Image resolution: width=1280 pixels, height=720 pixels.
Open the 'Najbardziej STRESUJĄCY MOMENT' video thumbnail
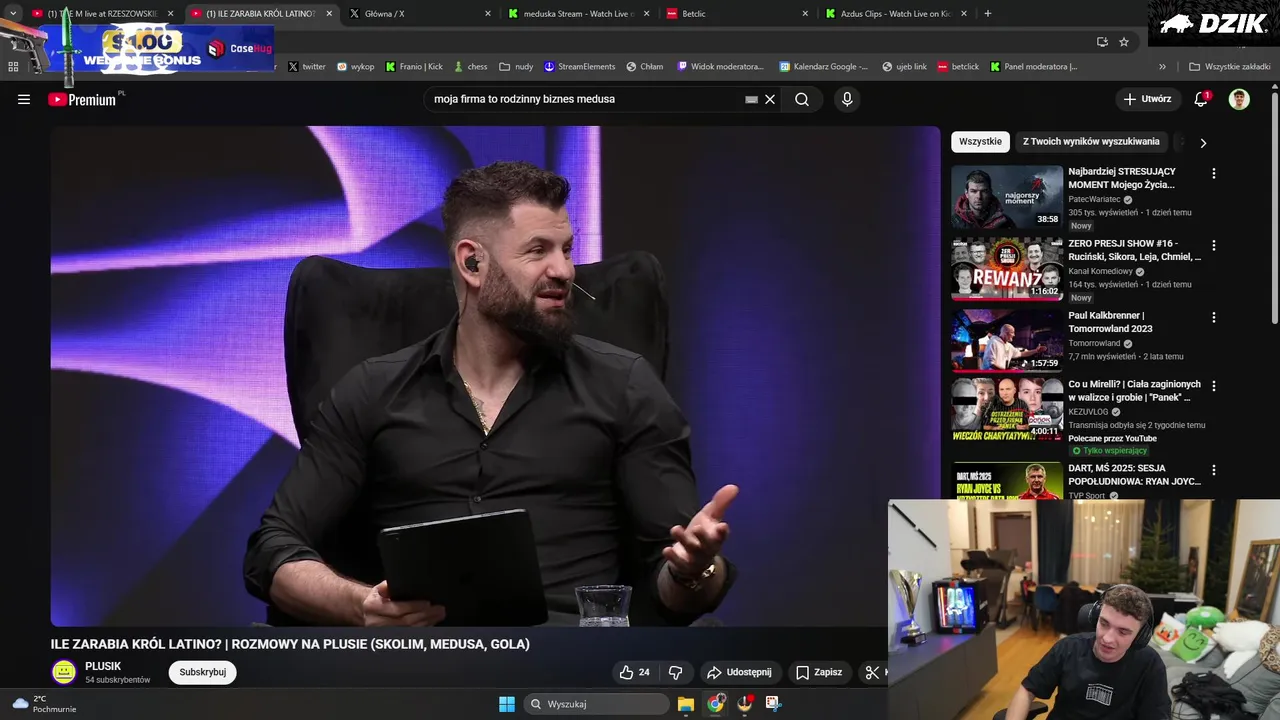pos(1007,197)
